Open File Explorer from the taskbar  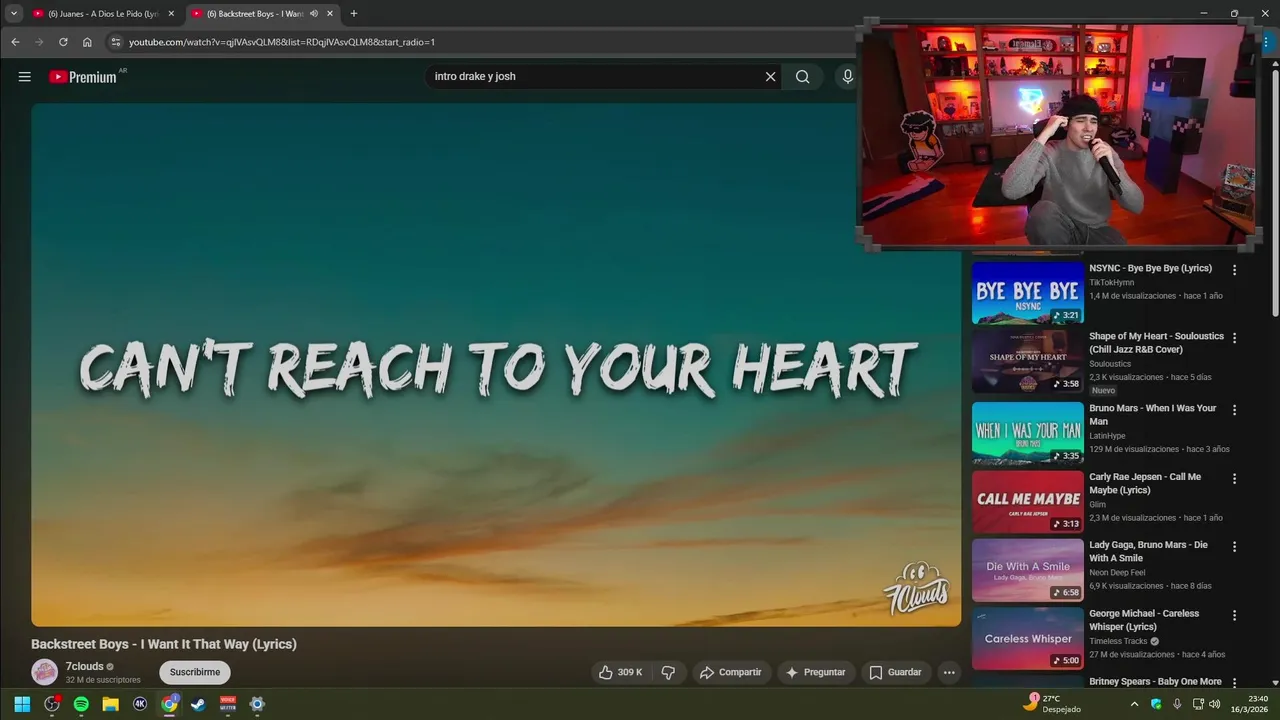click(x=111, y=704)
